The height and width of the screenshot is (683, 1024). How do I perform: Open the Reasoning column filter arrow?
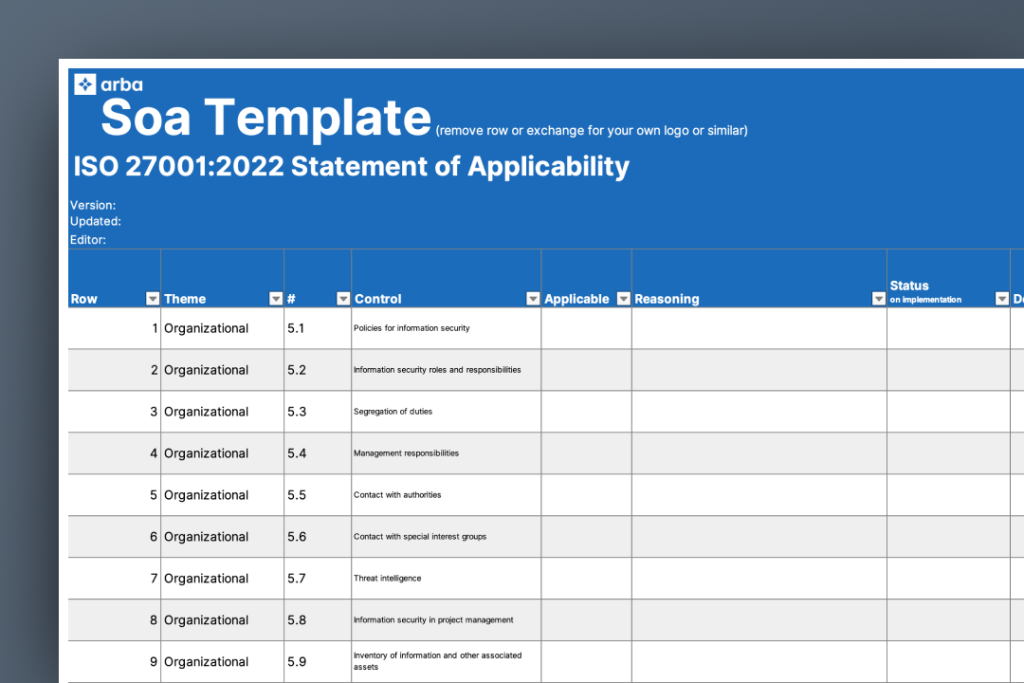pos(878,298)
